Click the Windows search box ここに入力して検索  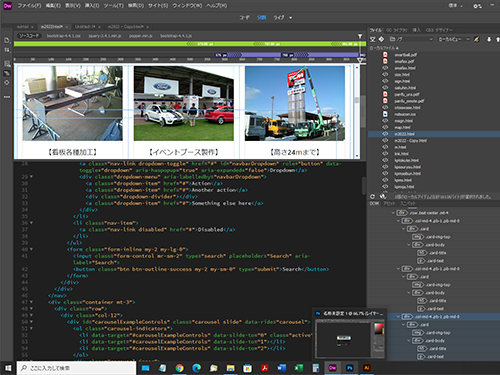tap(76, 368)
